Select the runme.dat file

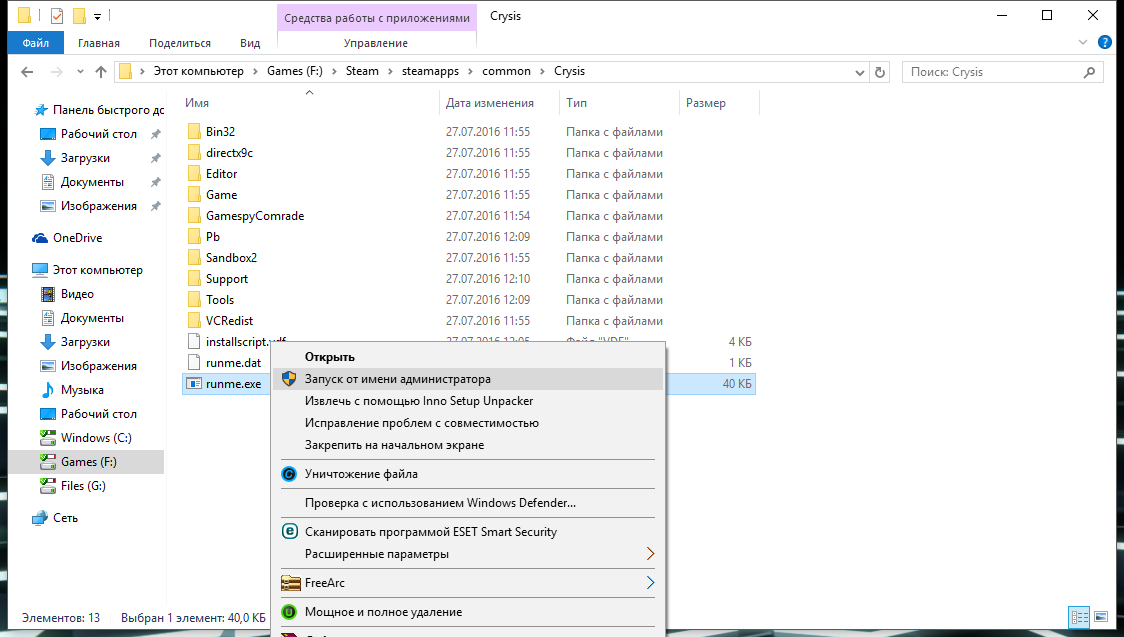pos(234,363)
